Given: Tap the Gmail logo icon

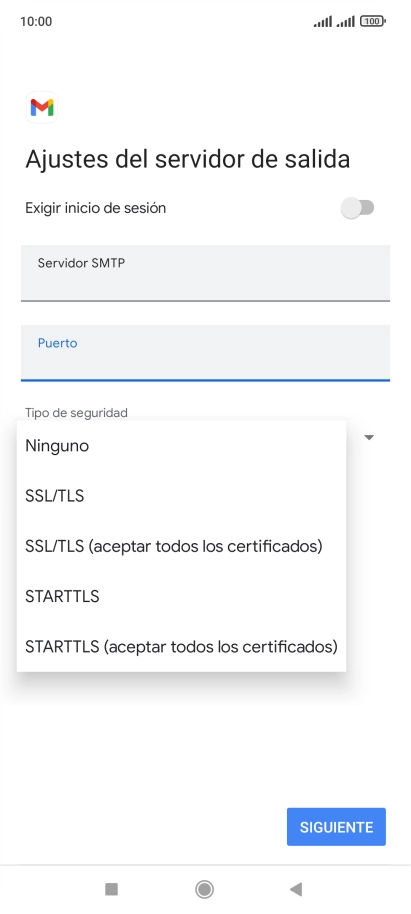Looking at the screenshot, I should point(42,107).
